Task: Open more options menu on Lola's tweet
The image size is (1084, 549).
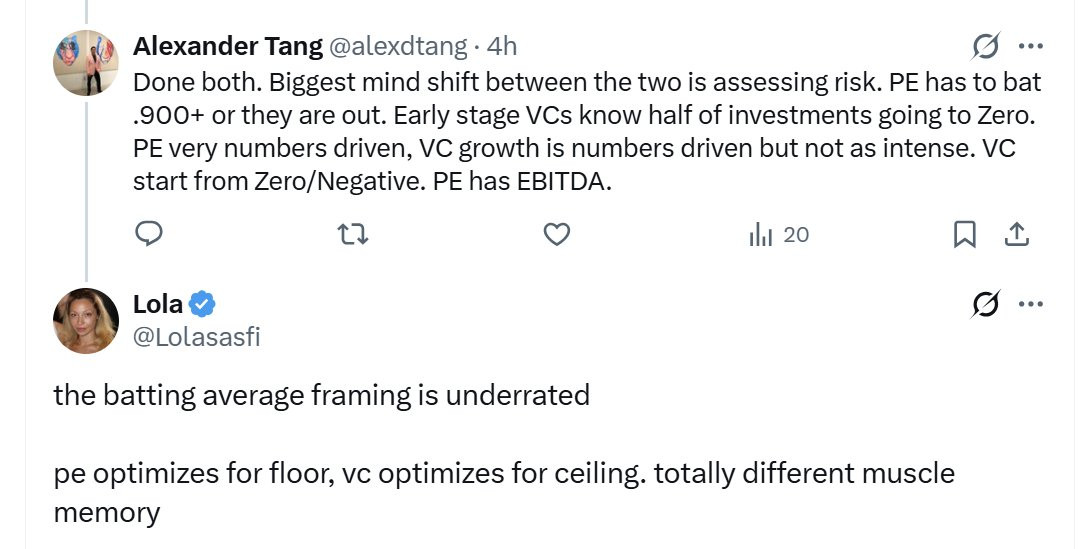Action: pos(1030,305)
